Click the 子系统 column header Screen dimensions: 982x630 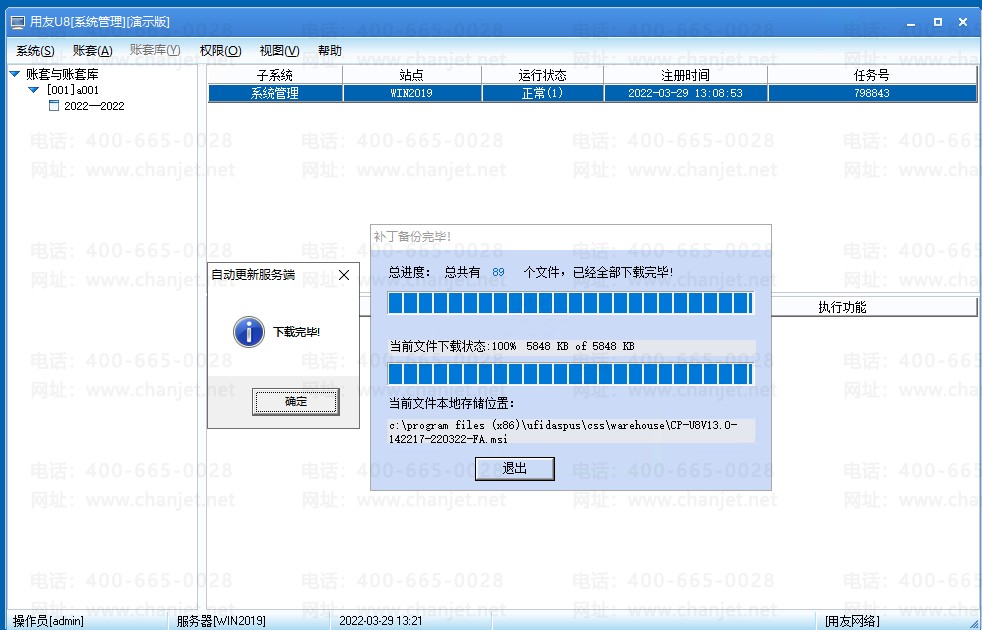coord(275,75)
